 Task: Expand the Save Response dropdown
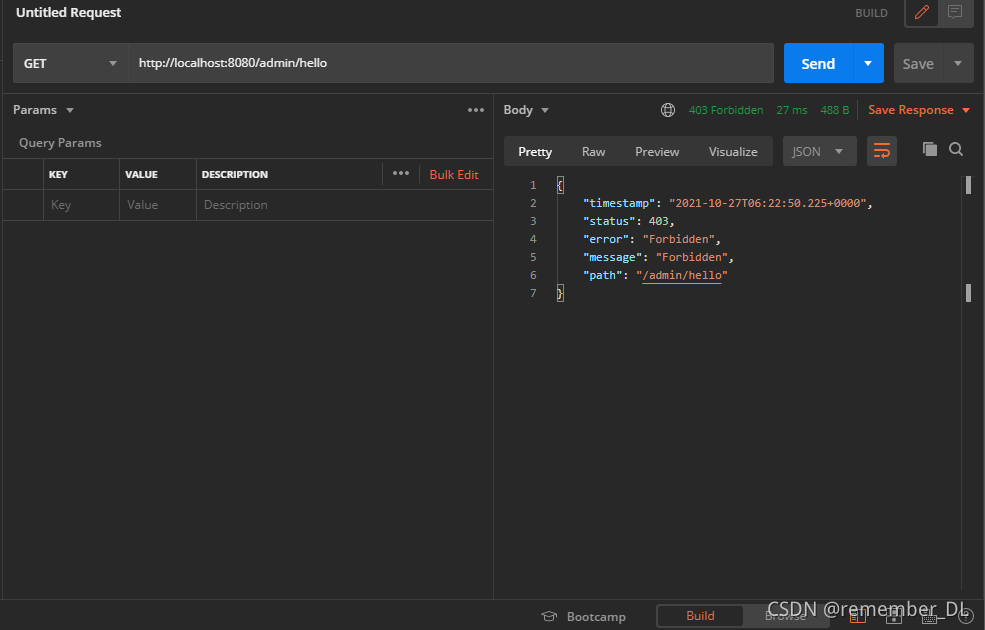point(966,111)
